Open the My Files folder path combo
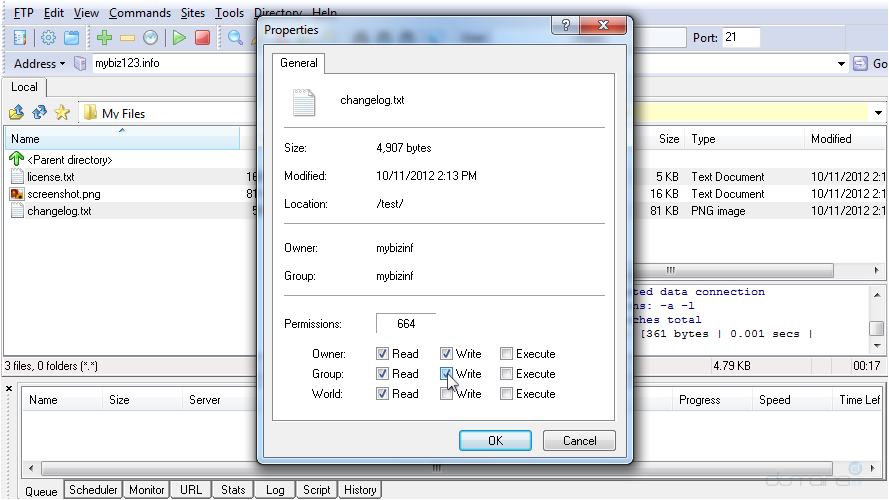Viewport: 889px width, 500px height. click(x=168, y=113)
